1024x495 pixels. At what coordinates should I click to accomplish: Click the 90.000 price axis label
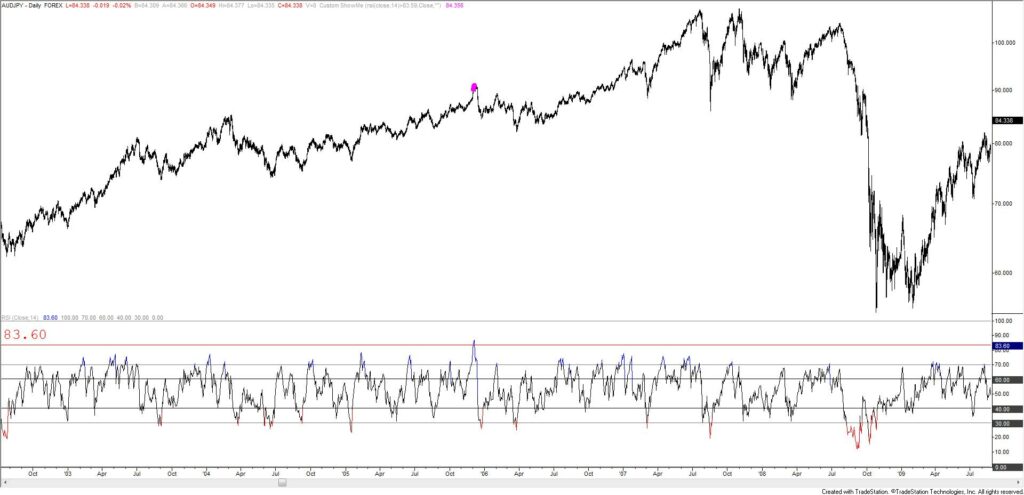point(1004,90)
